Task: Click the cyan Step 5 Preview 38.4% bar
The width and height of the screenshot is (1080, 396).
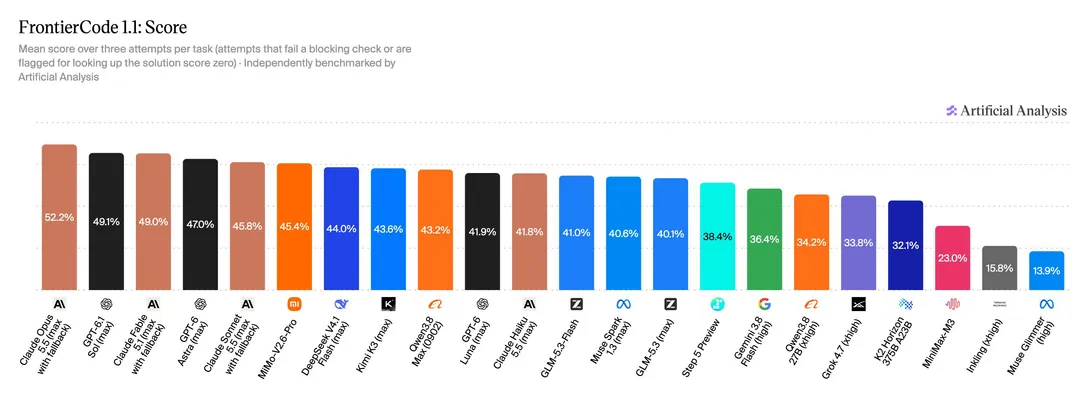Action: click(x=717, y=236)
